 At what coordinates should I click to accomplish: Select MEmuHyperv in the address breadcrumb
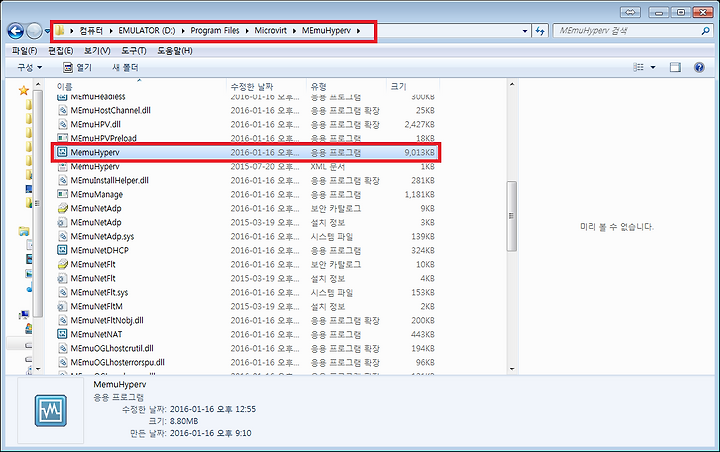pos(326,31)
